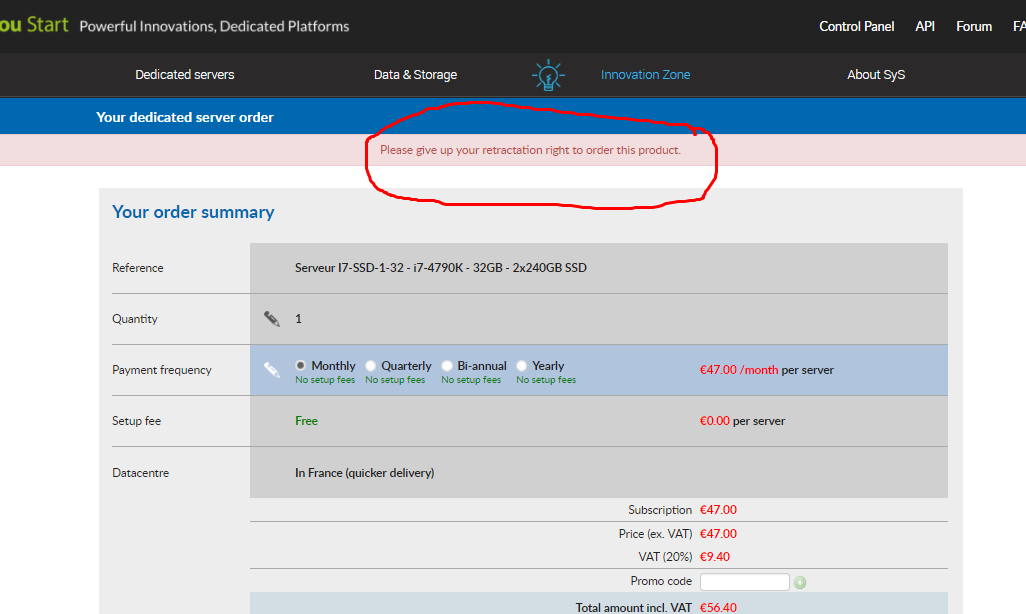Go to Innovation Zone menu item
Image resolution: width=1026 pixels, height=614 pixels.
coord(645,75)
